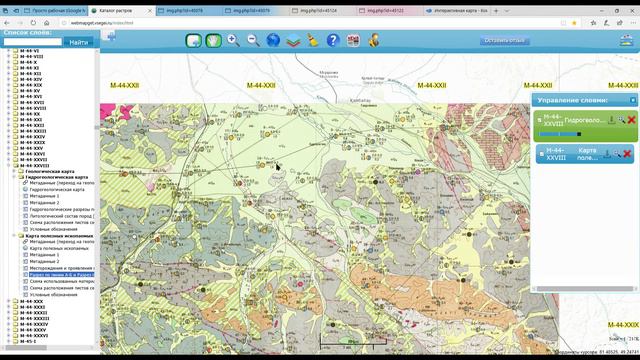640x360 pixels.
Task: Collapse the Управление слоями panel
Action: click(633, 100)
